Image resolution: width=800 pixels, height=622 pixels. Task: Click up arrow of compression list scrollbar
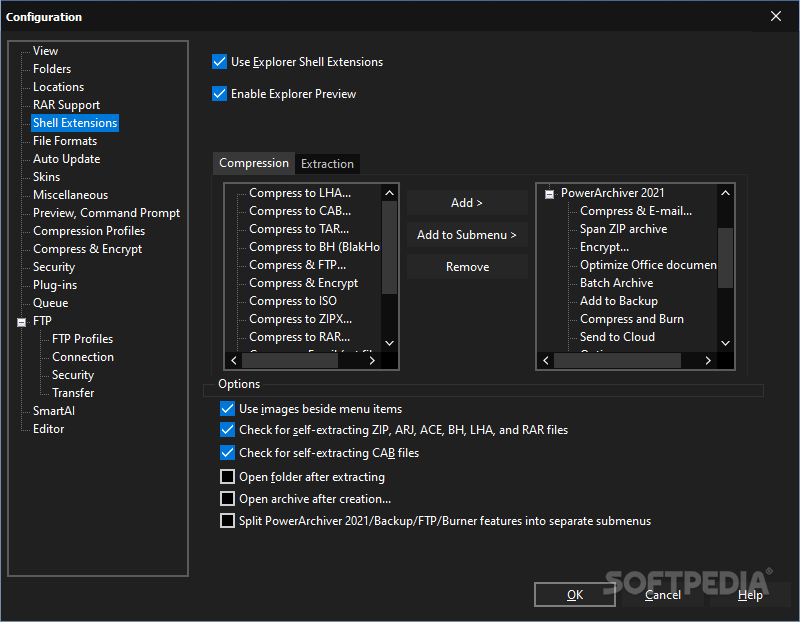(389, 193)
